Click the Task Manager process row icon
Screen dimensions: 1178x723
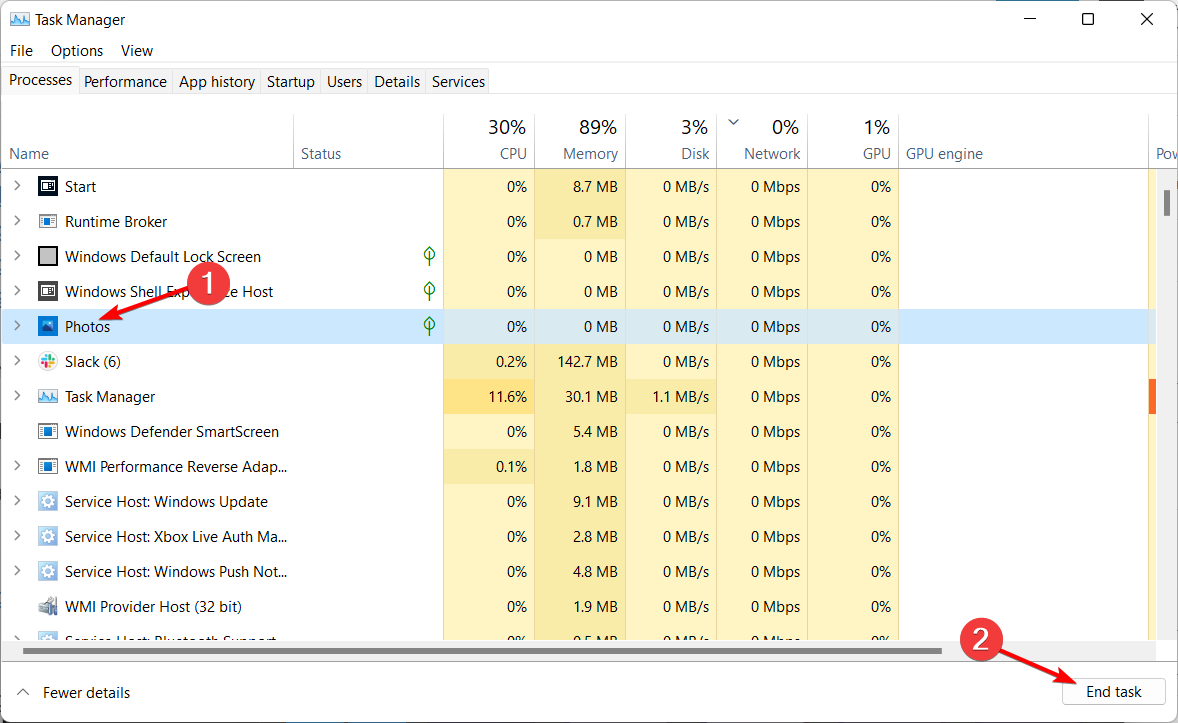click(47, 396)
